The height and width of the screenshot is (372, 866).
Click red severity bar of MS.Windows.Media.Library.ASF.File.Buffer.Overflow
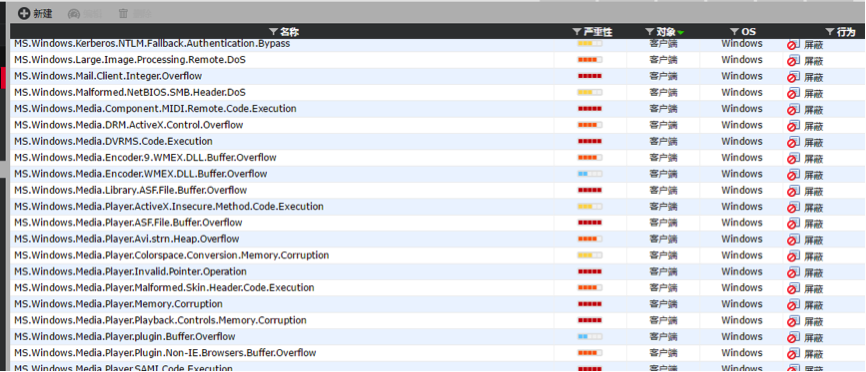pos(590,190)
